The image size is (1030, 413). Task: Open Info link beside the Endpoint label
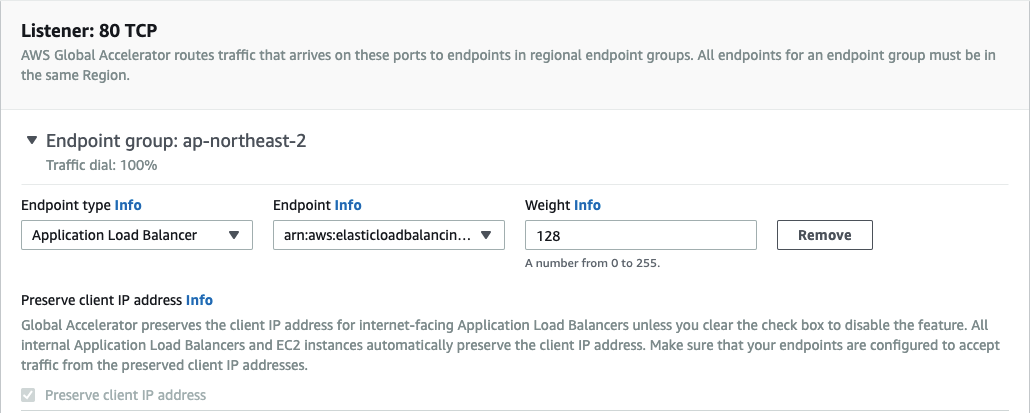(x=348, y=205)
